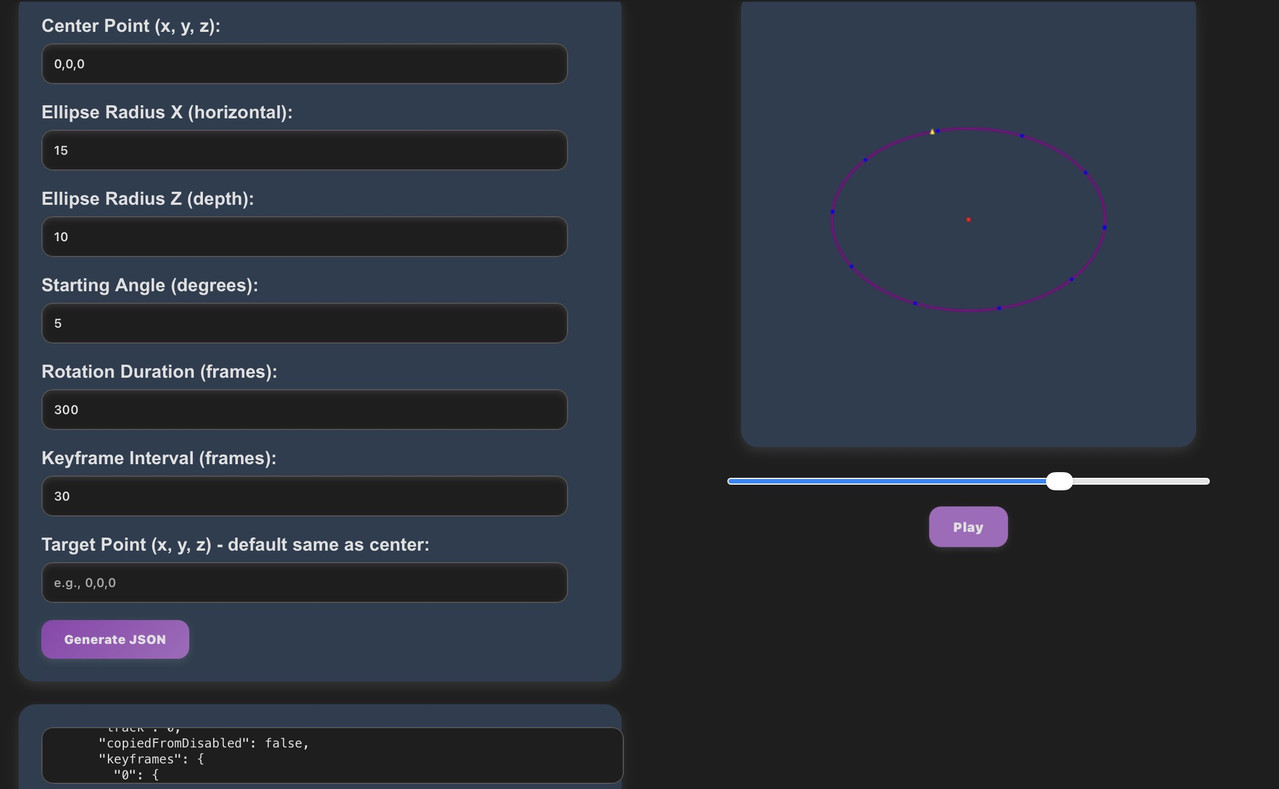Click the "copiedFromDisabled": false line
Image resolution: width=1279 pixels, height=789 pixels.
click(204, 743)
